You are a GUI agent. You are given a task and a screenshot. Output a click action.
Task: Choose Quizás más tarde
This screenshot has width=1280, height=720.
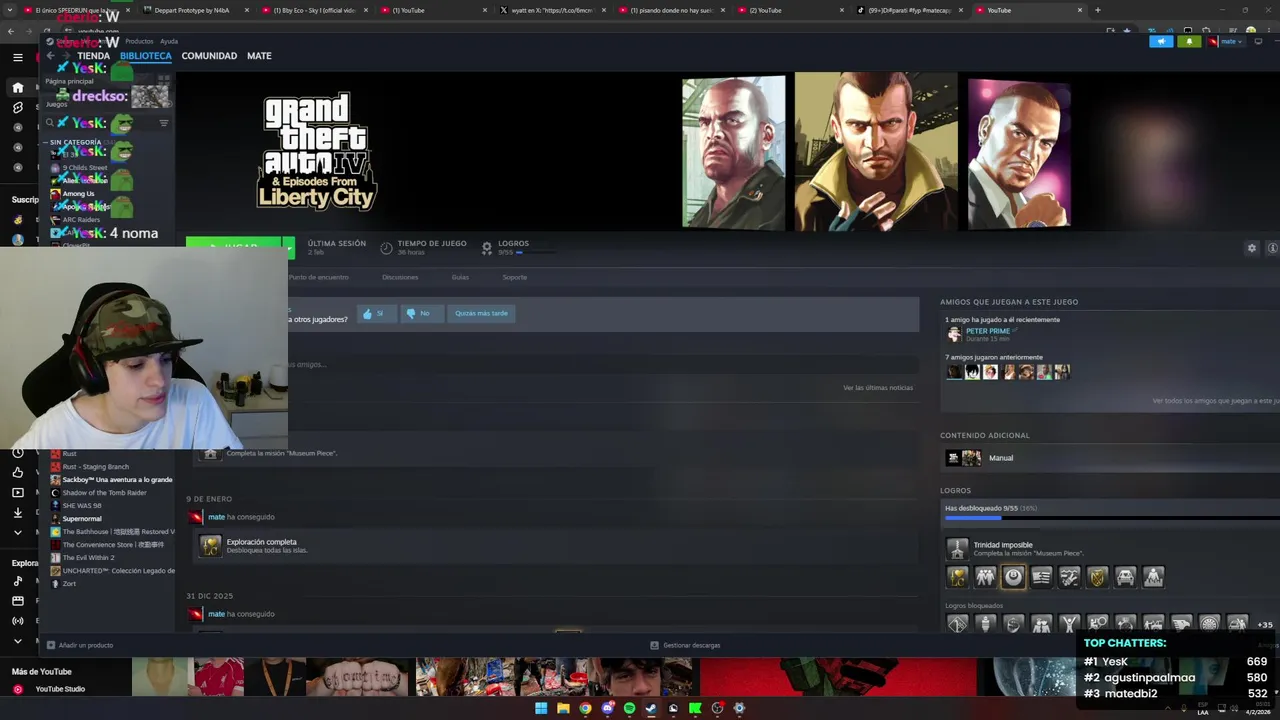(x=481, y=313)
